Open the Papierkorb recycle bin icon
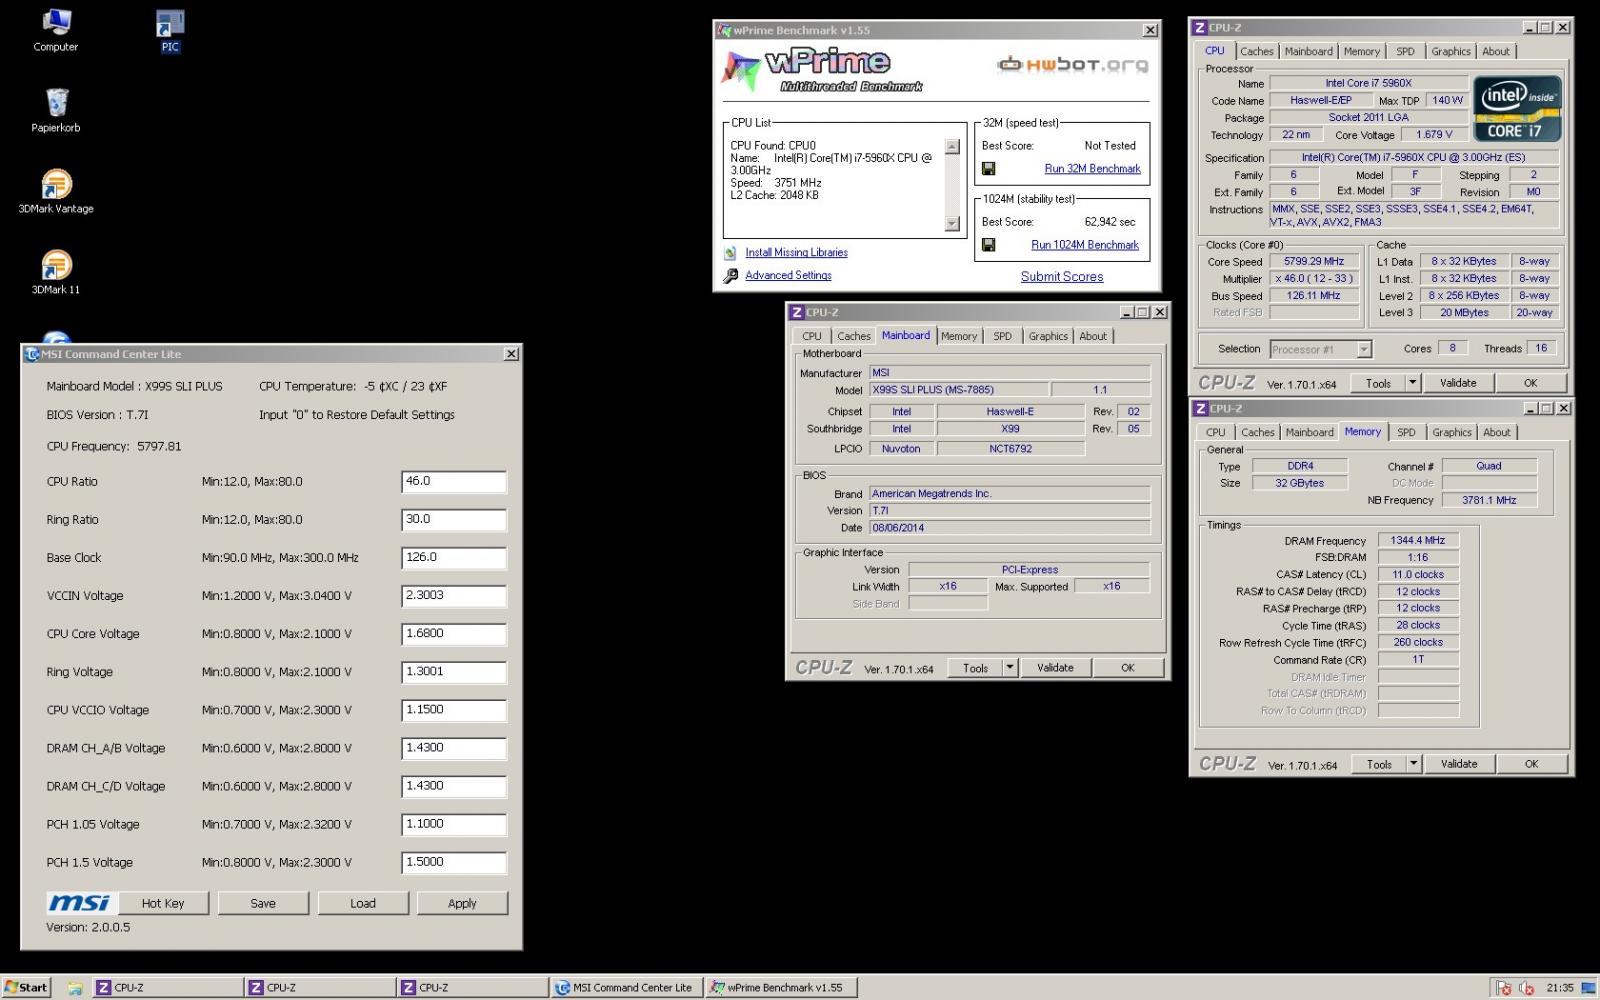Viewport: 1600px width, 1000px height. pos(56,110)
